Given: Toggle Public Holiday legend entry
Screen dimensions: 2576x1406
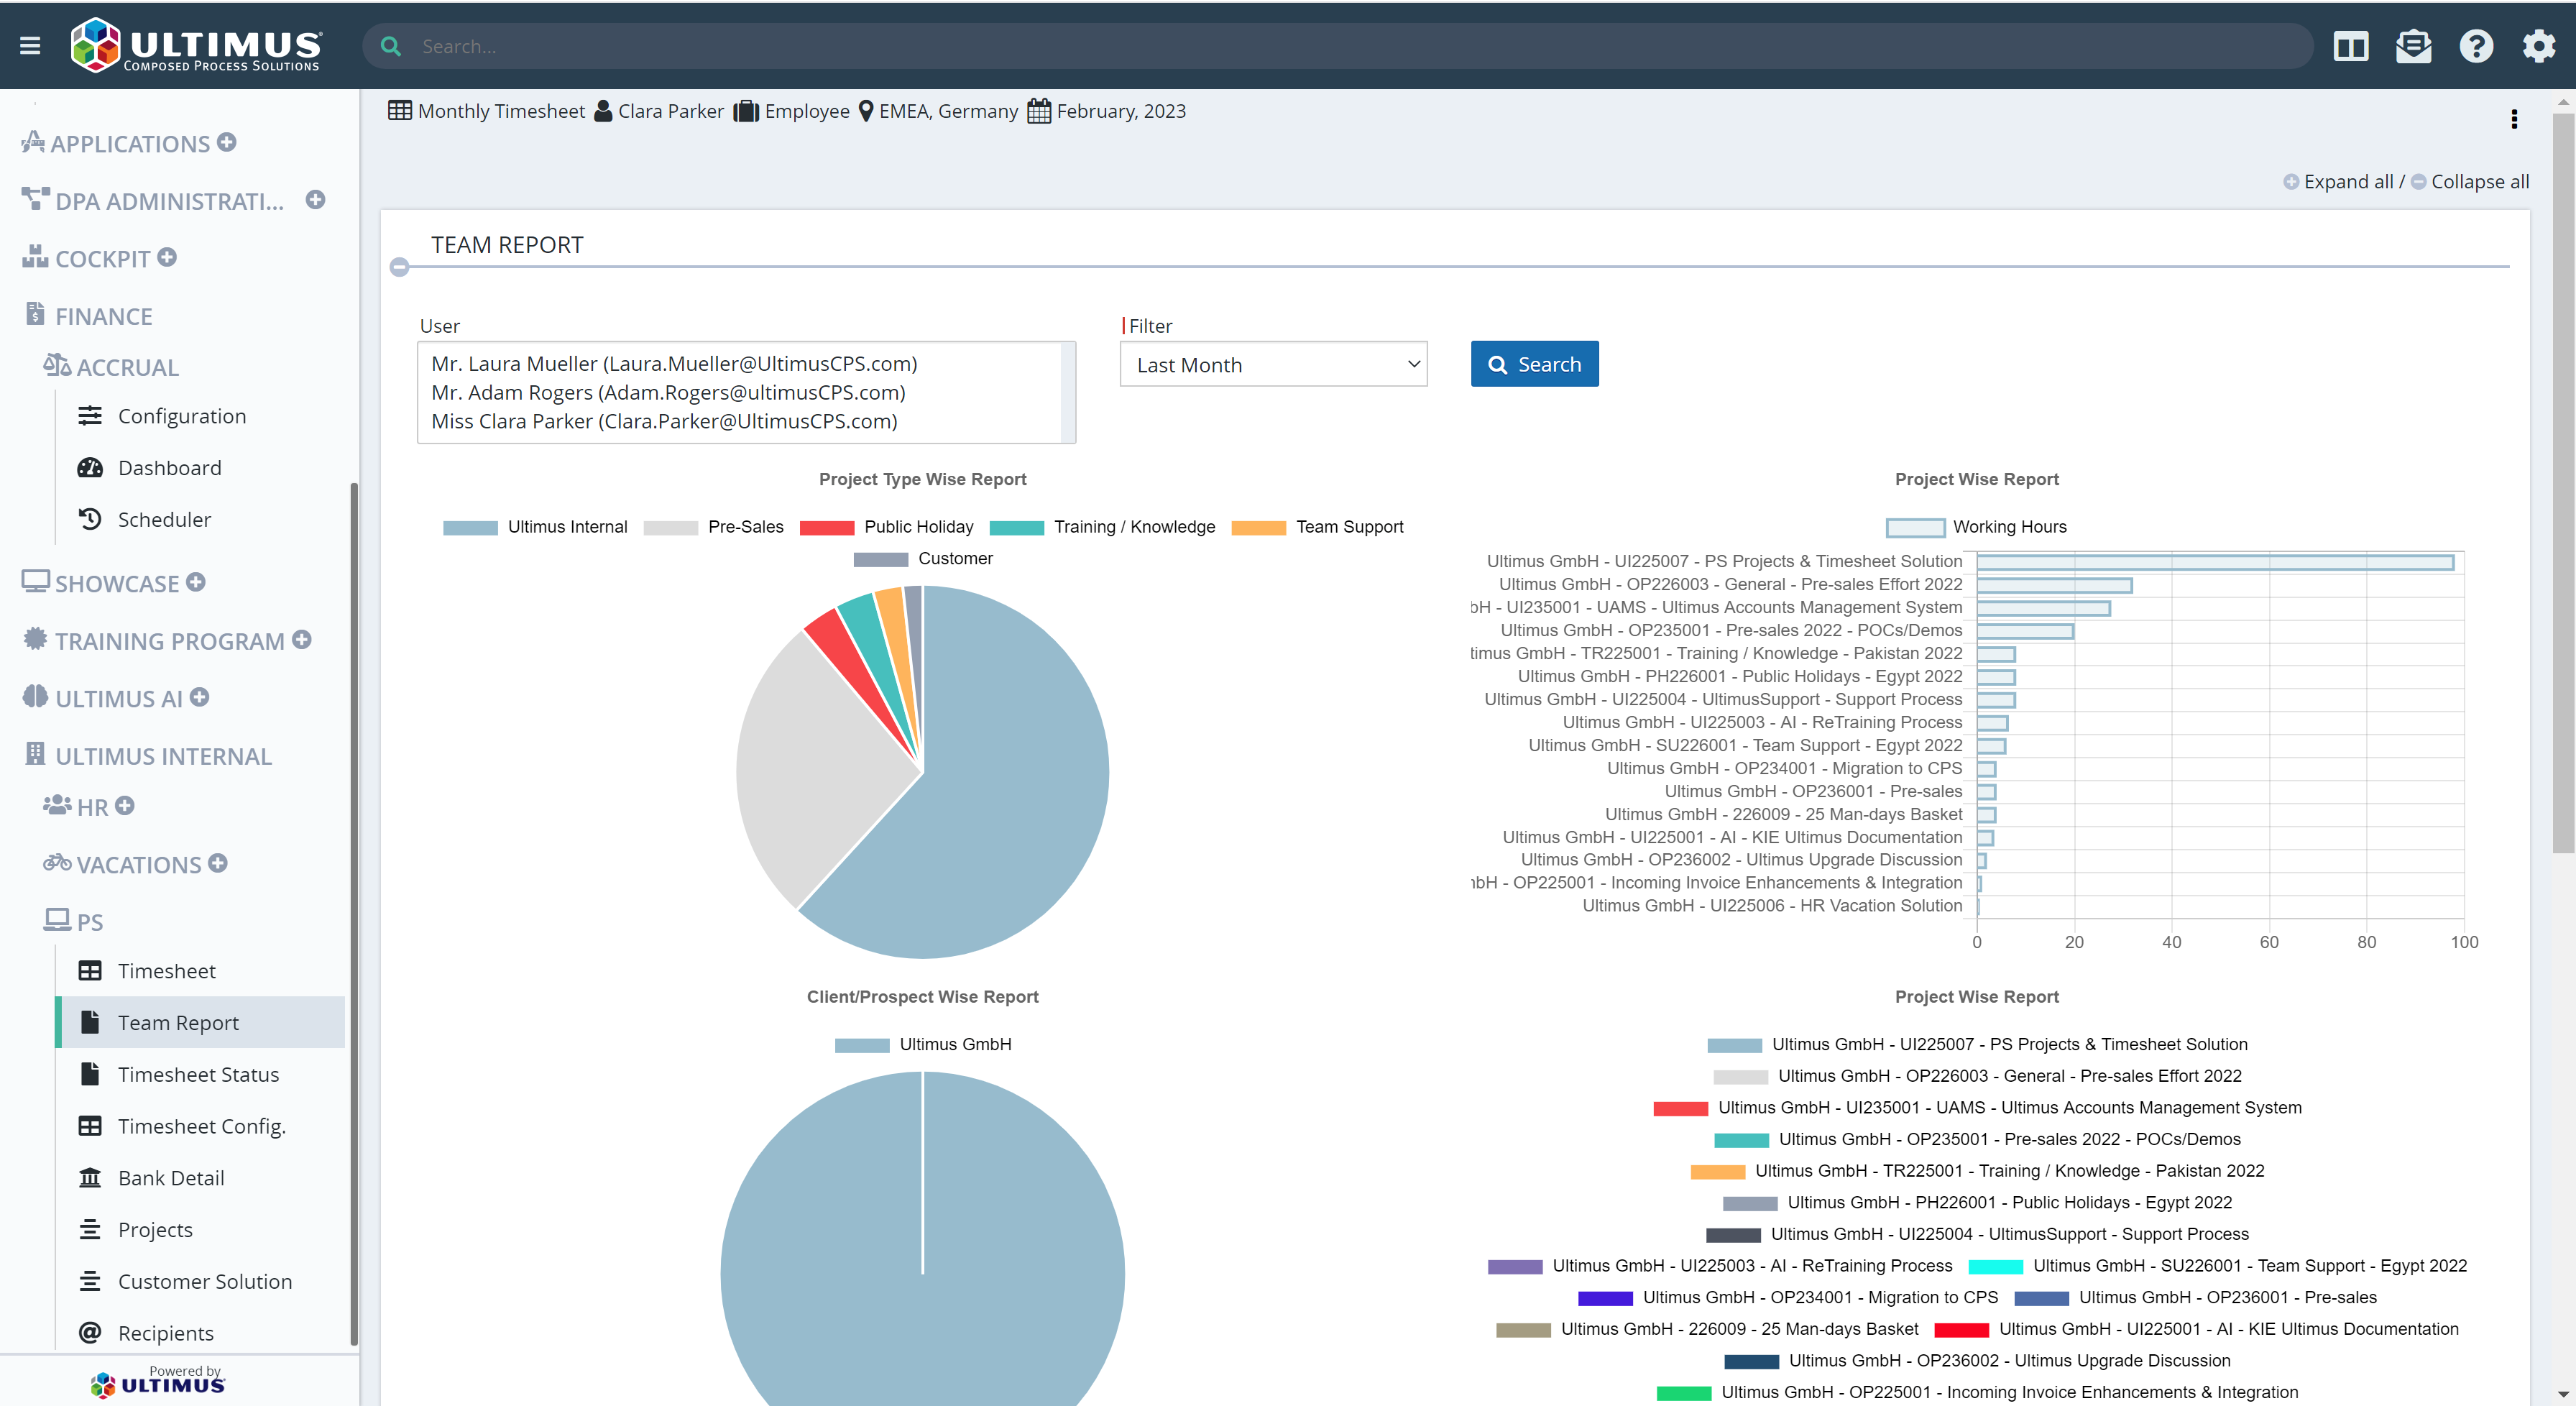Looking at the screenshot, I should pos(886,527).
